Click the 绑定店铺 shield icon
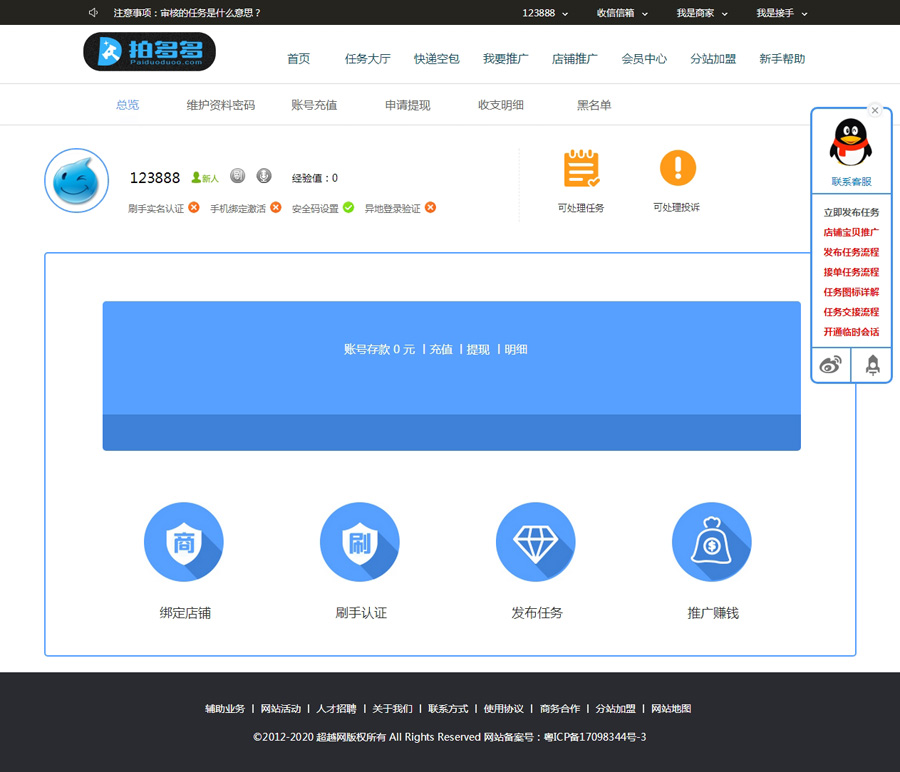Viewport: 900px width, 772px height. coord(183,542)
